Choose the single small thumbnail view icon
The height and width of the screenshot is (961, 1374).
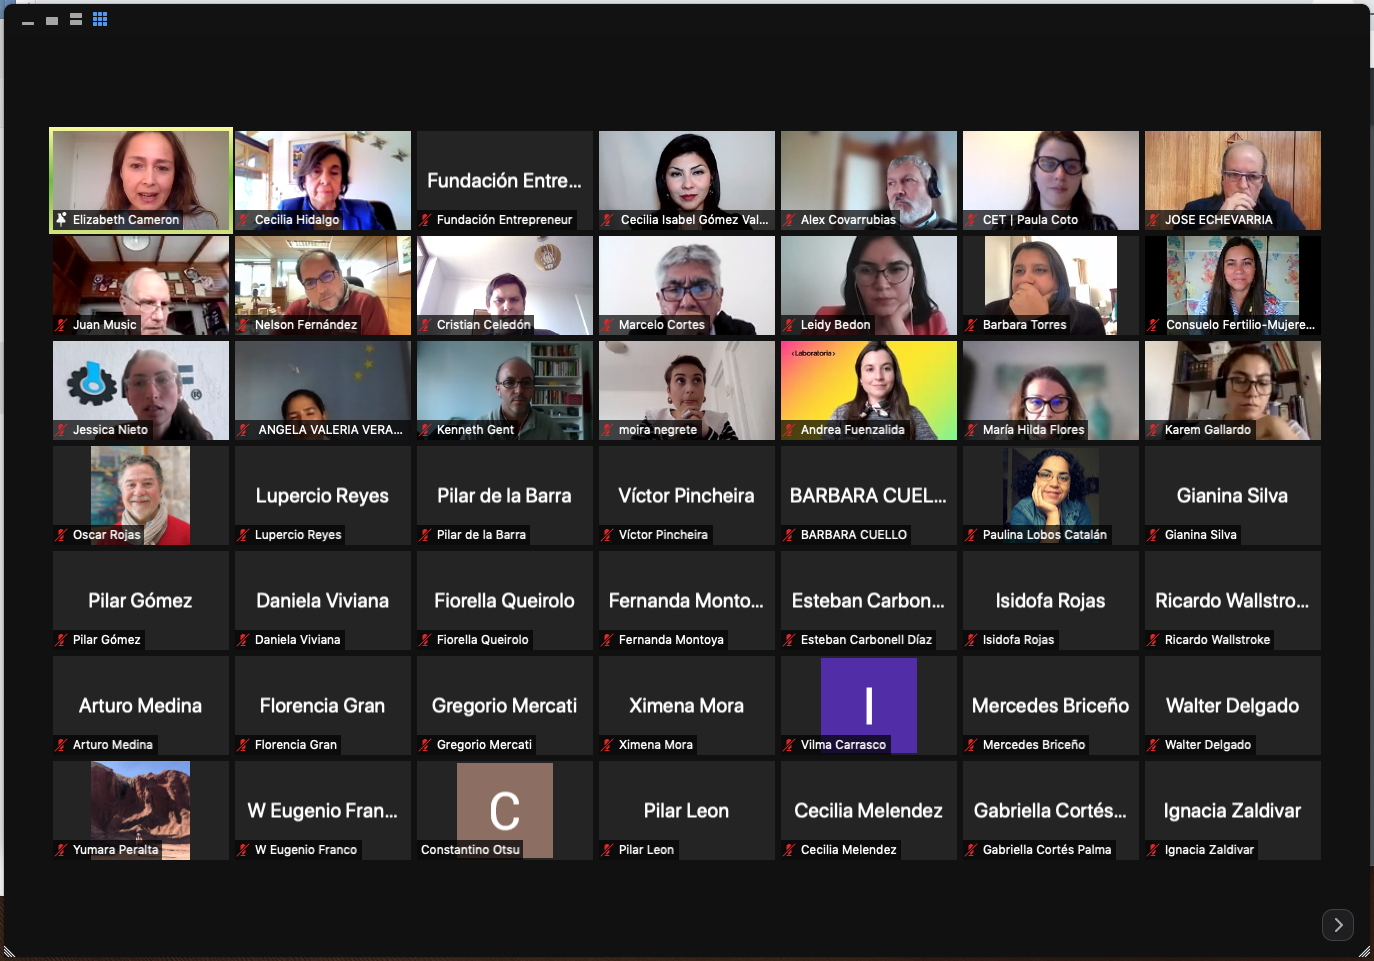tap(52, 20)
